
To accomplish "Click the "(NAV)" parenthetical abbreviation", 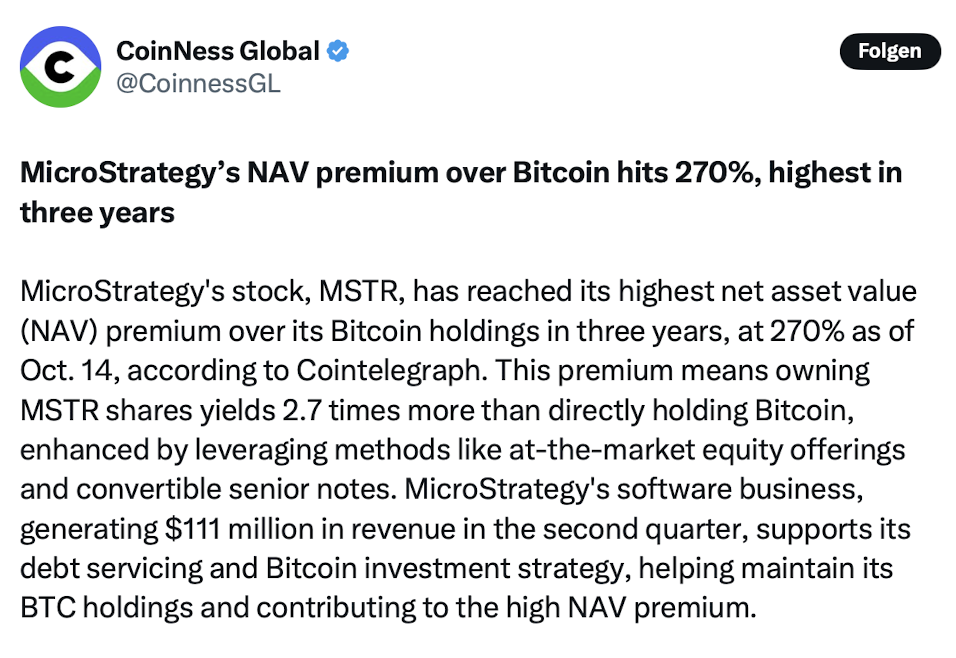I will [x=59, y=332].
